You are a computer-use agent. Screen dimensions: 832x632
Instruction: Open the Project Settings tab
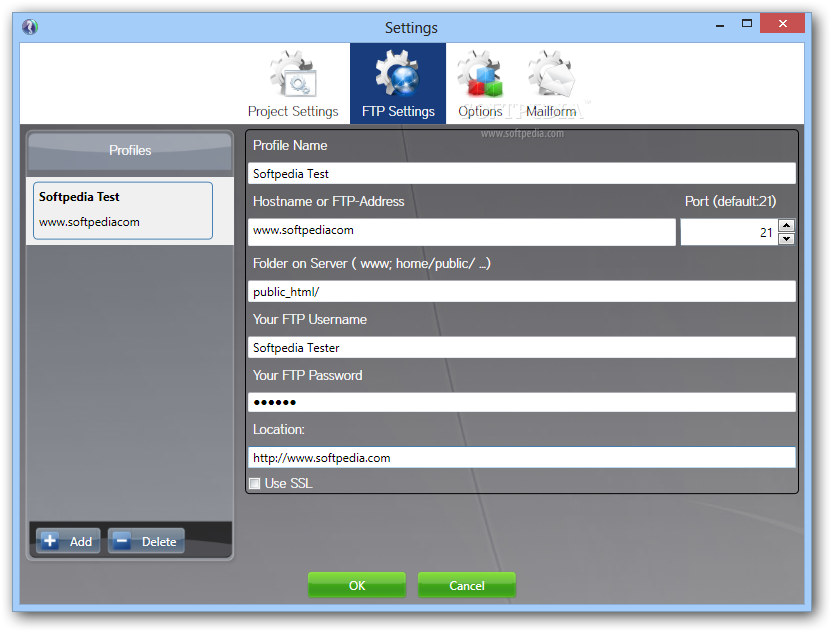pos(293,84)
